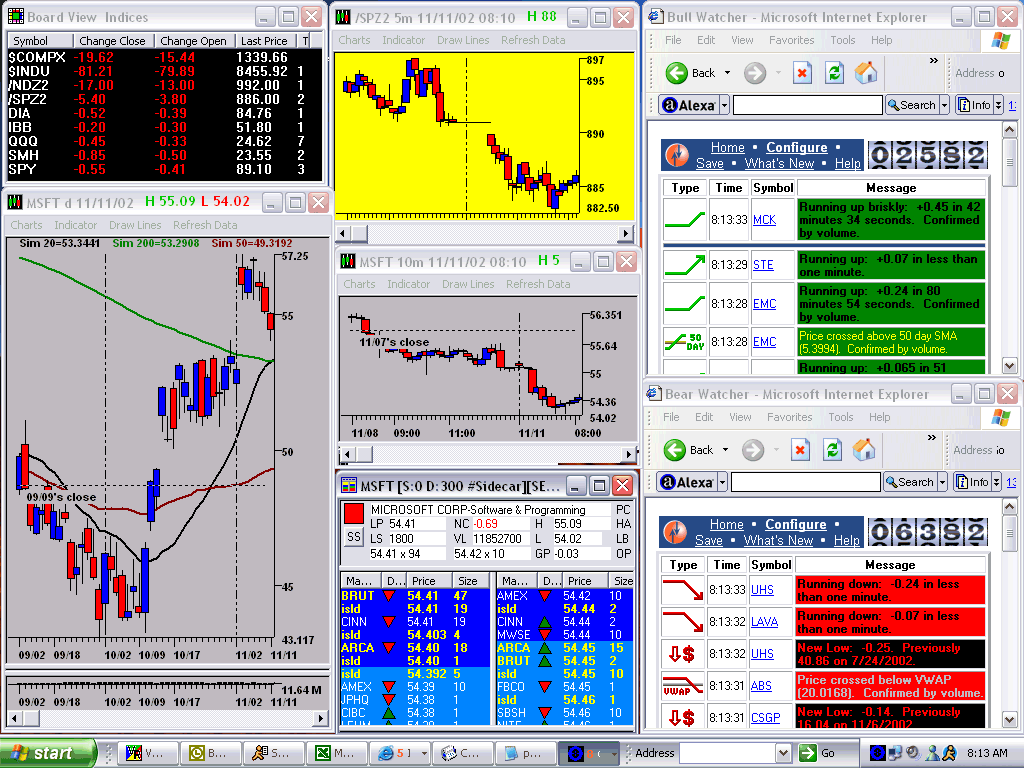The height and width of the screenshot is (768, 1024).
Task: Expand toolbar chevron in Bull Watcher
Action: (933, 61)
